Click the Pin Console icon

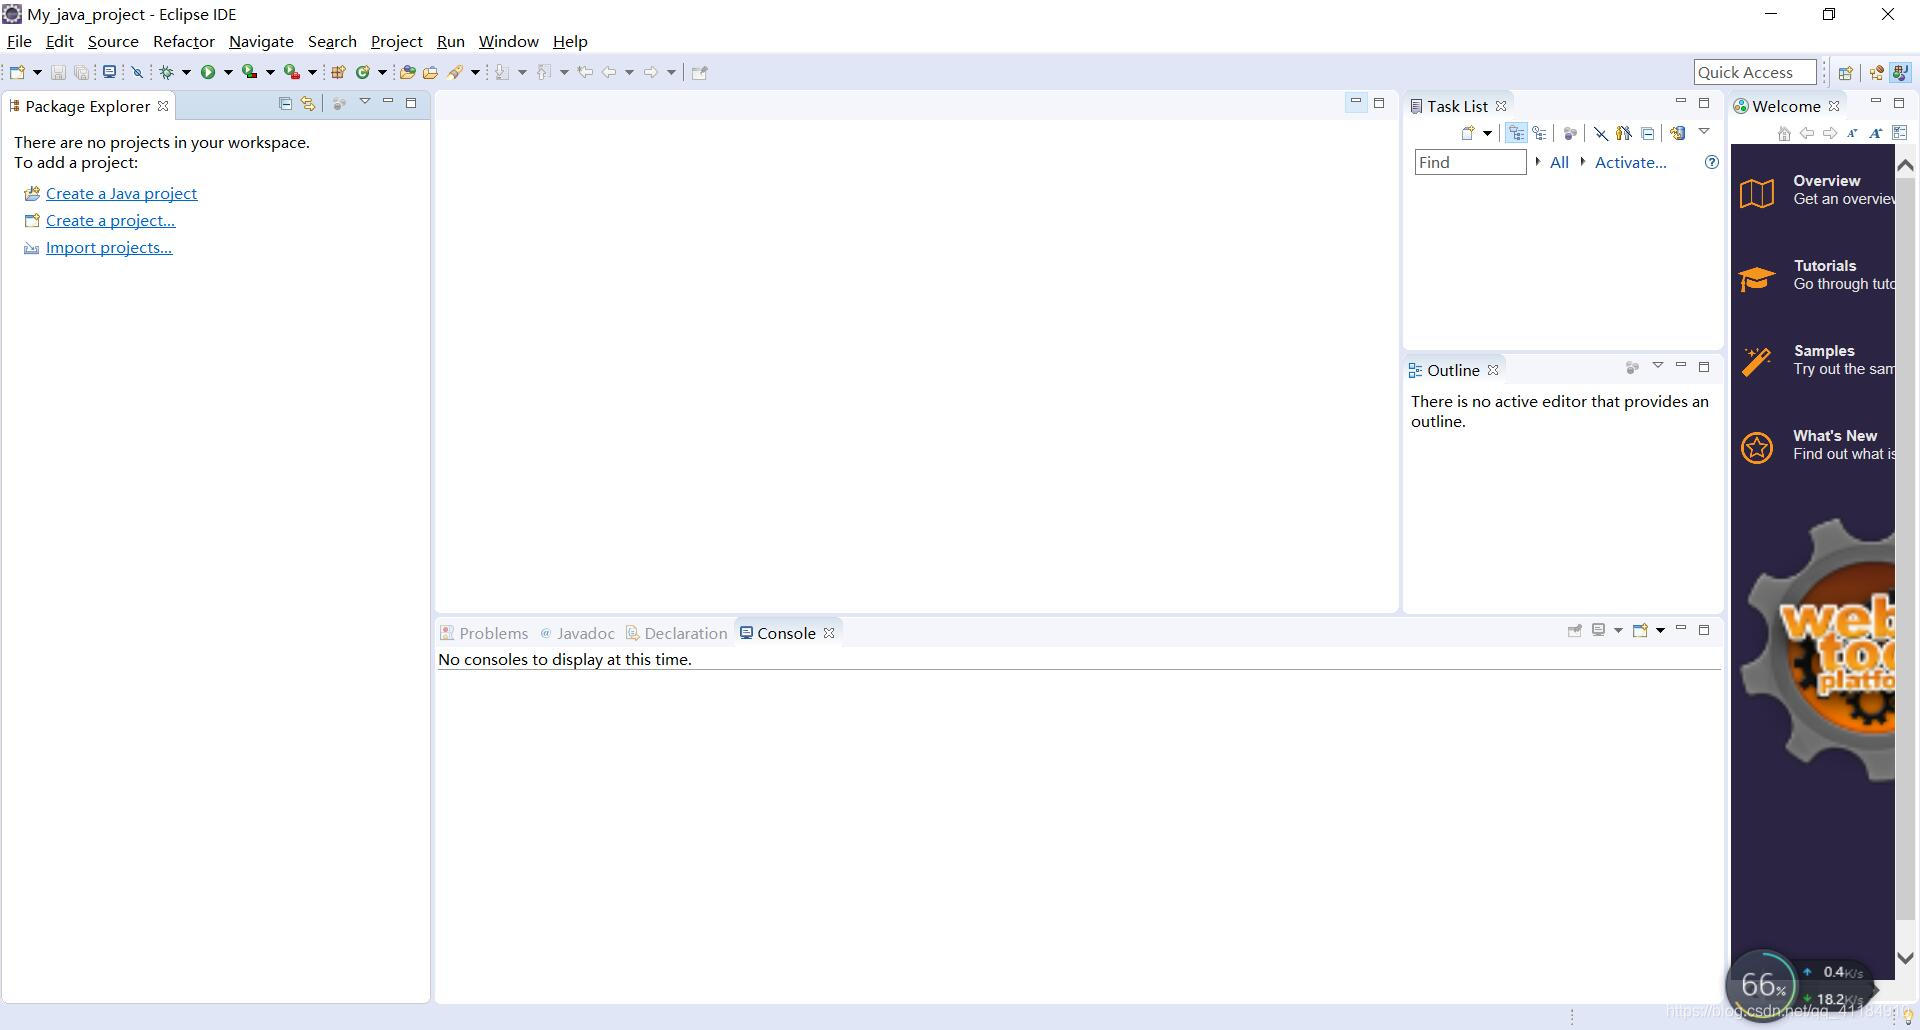1574,630
